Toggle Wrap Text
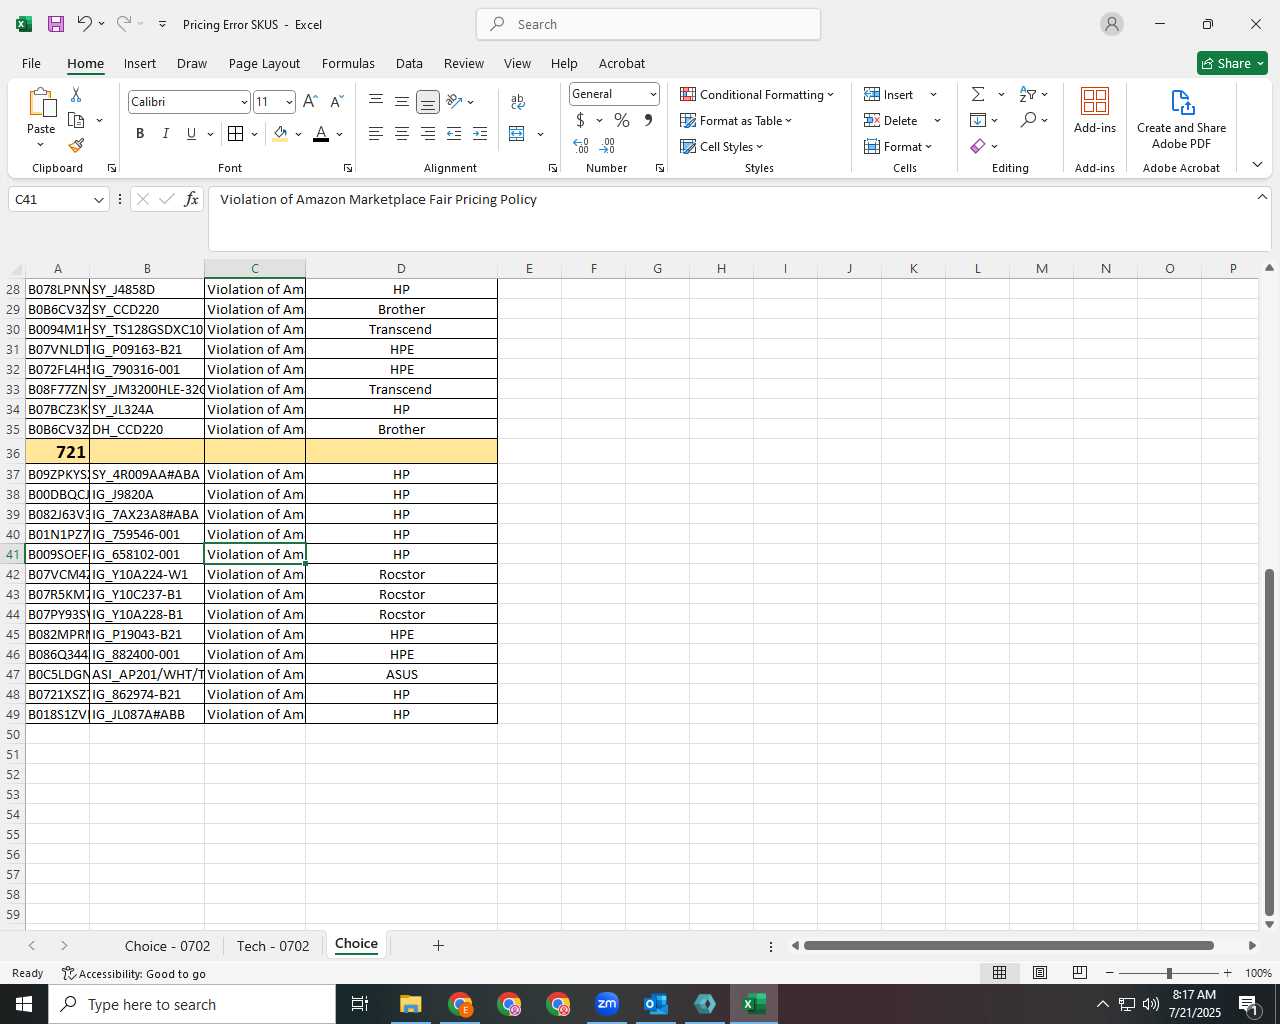1280x1024 pixels. point(518,102)
